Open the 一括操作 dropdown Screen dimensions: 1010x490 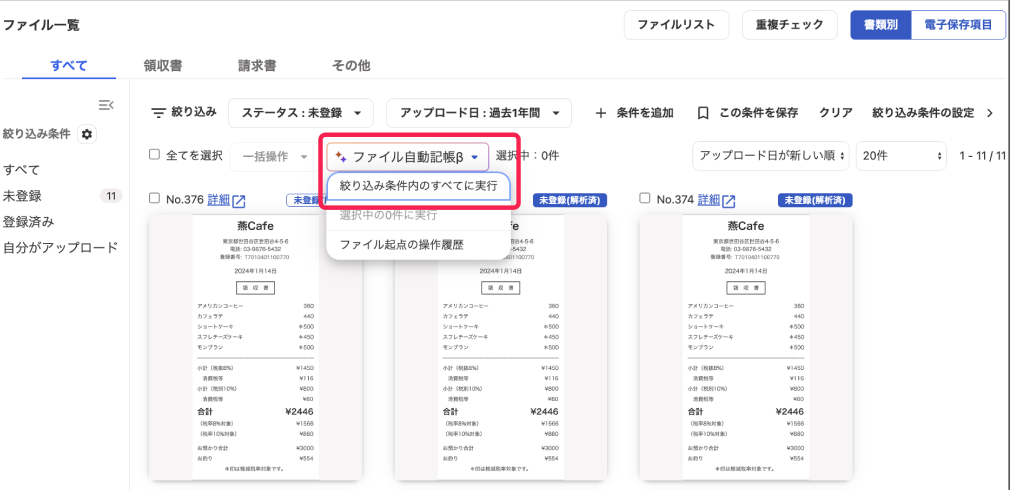[275, 156]
